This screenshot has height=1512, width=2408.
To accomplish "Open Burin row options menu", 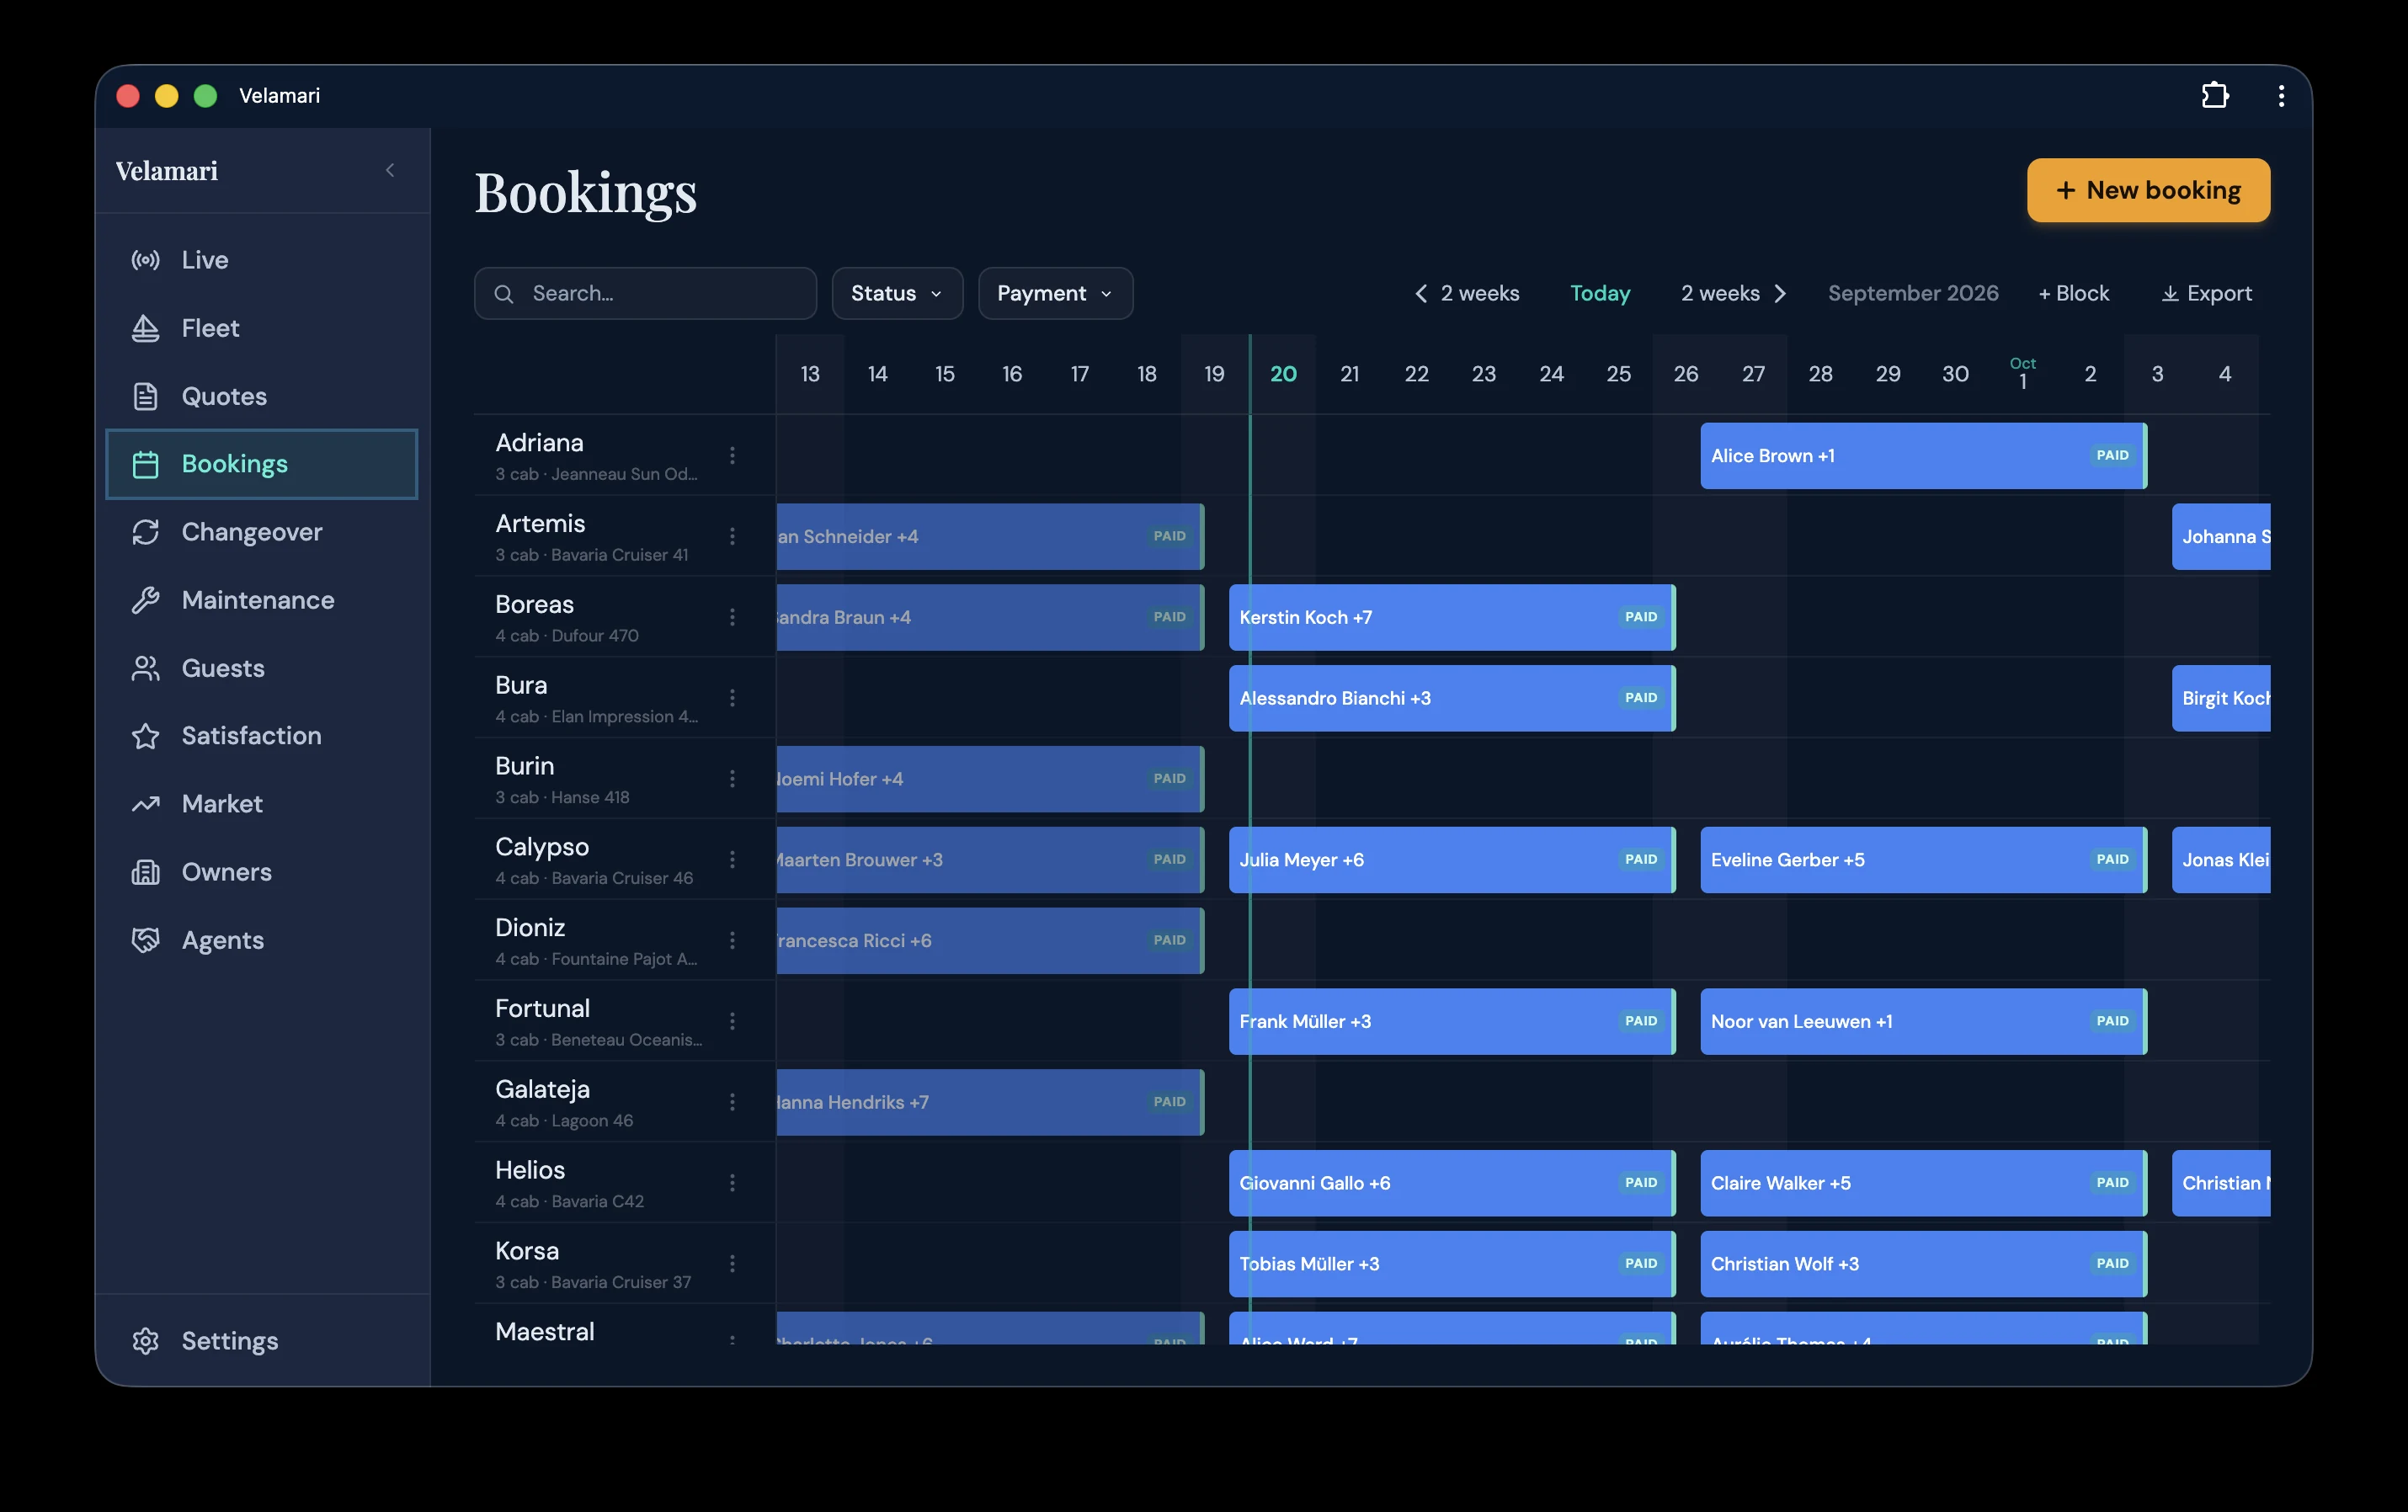I will point(732,778).
